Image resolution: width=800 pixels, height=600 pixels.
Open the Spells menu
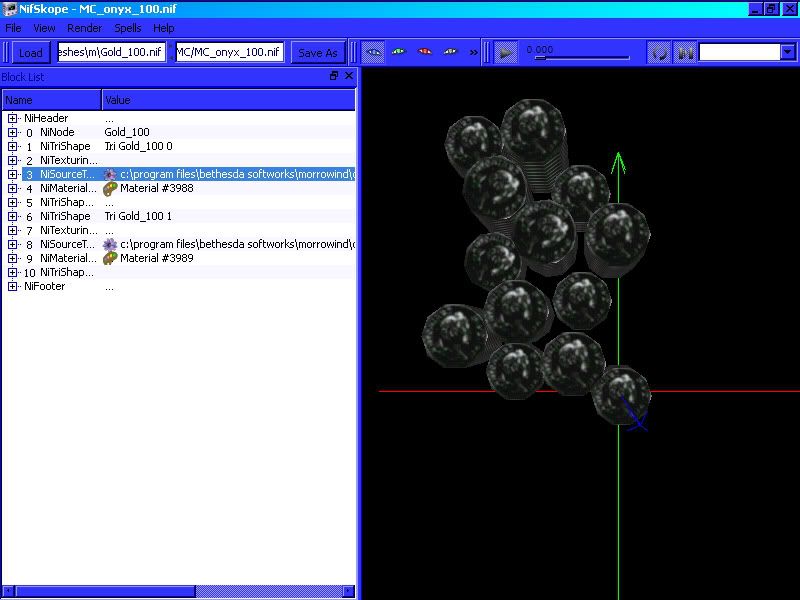tap(128, 28)
